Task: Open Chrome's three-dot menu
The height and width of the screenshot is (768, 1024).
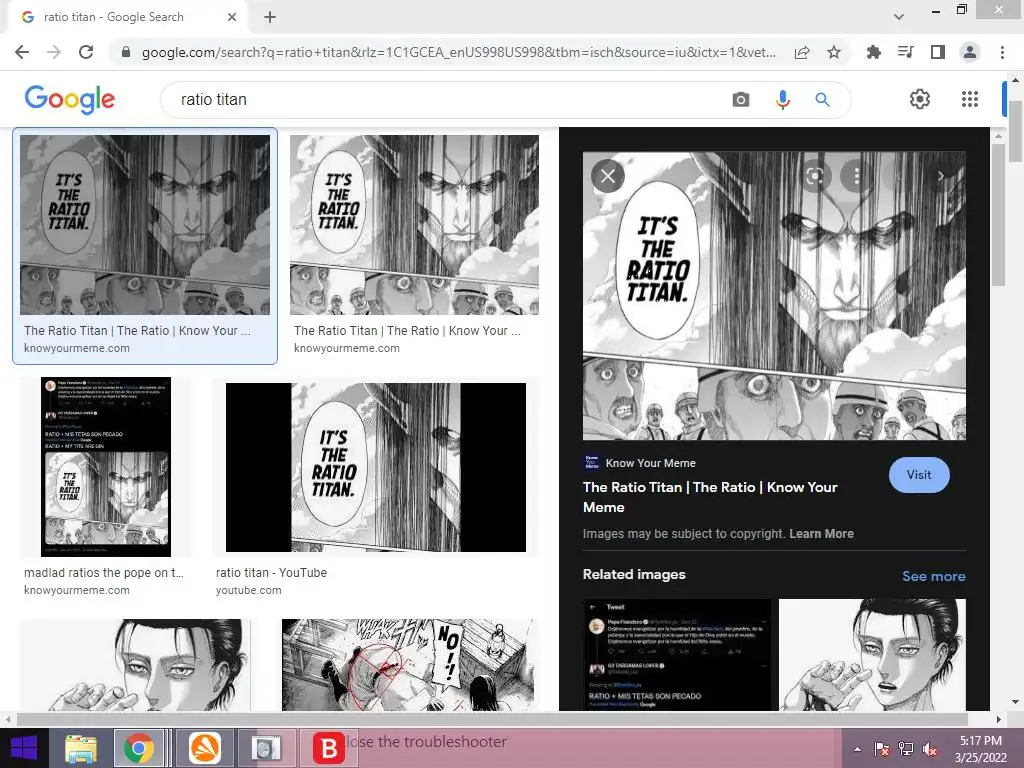Action: tap(1002, 52)
